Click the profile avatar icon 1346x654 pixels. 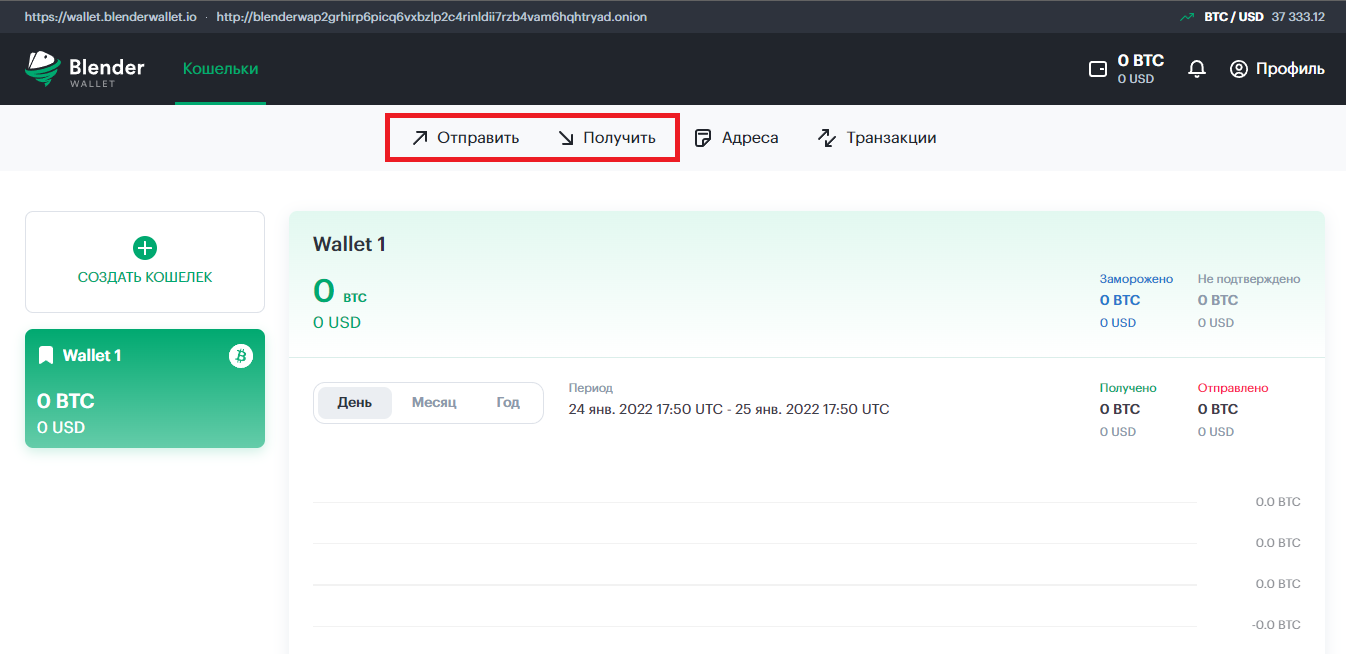coord(1239,69)
